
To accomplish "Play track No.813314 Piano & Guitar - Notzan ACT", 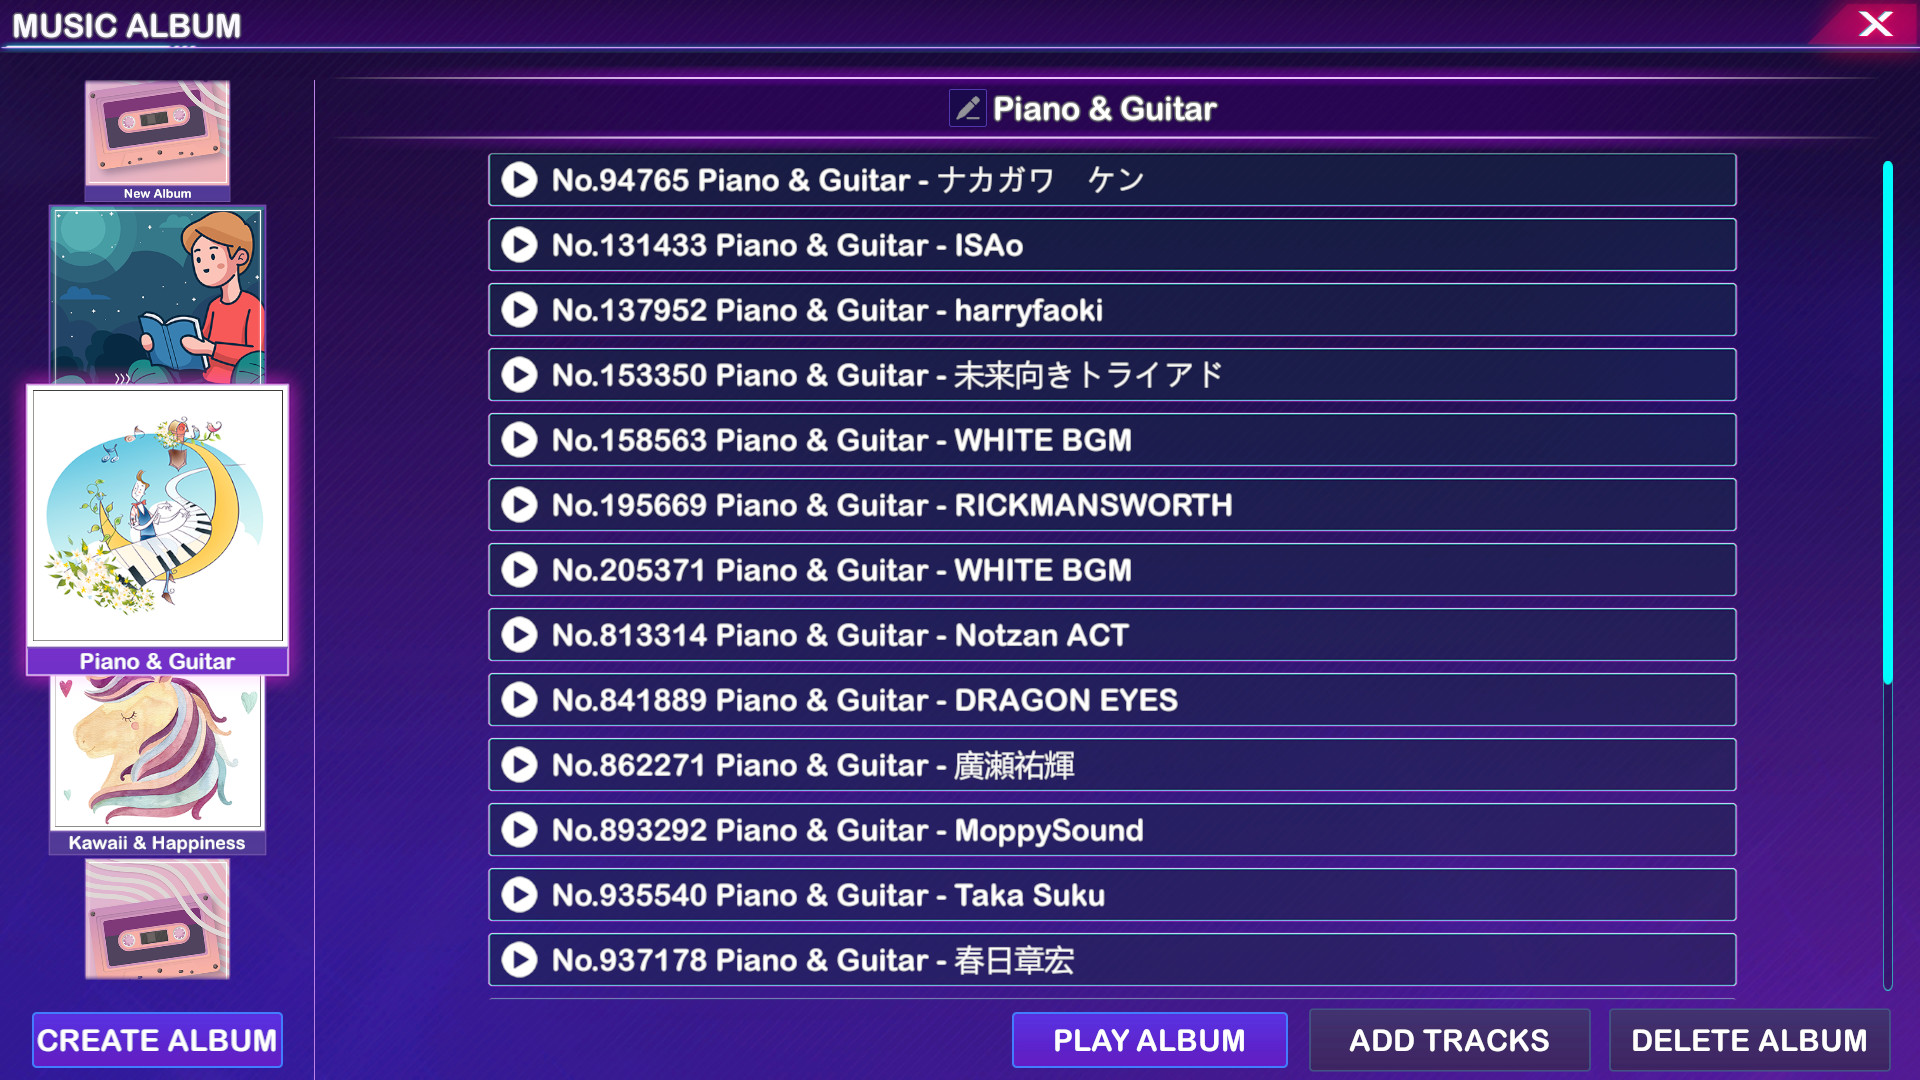I will [x=521, y=636].
